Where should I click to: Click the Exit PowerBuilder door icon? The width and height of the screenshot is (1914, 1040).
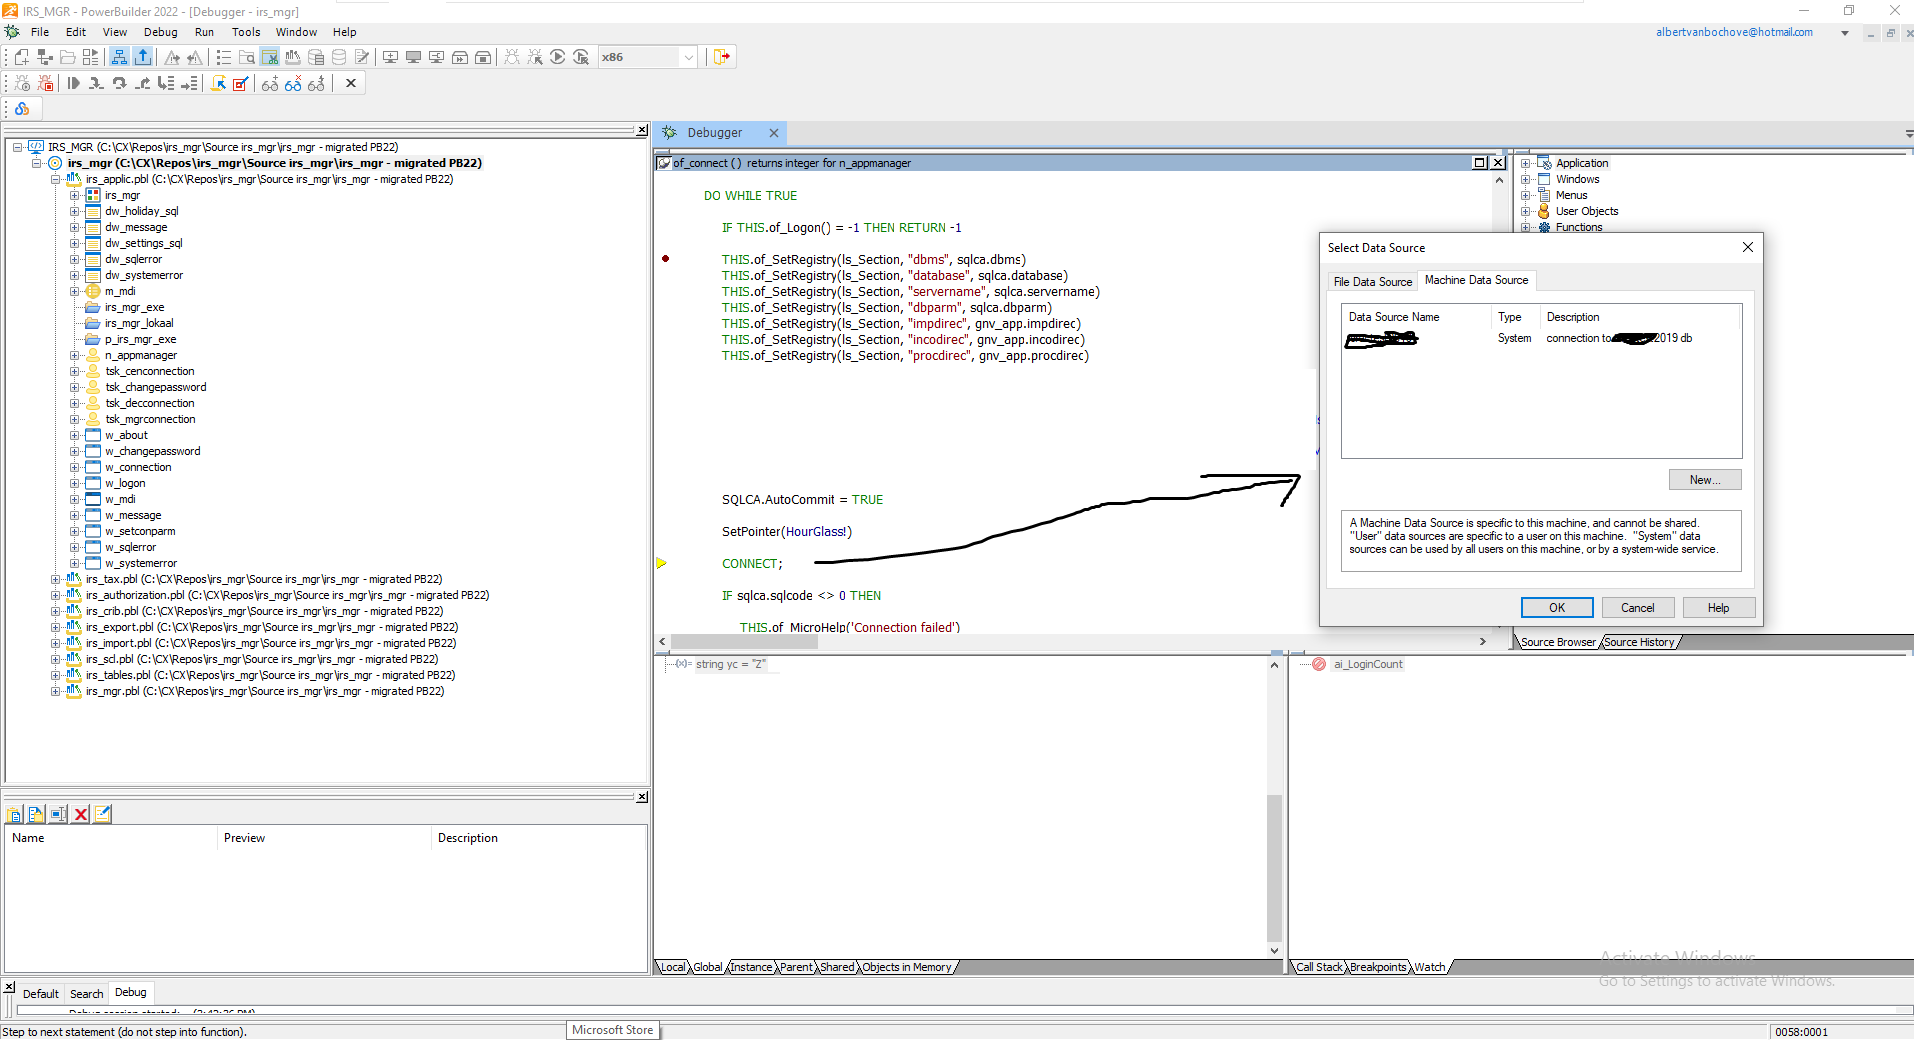point(721,57)
